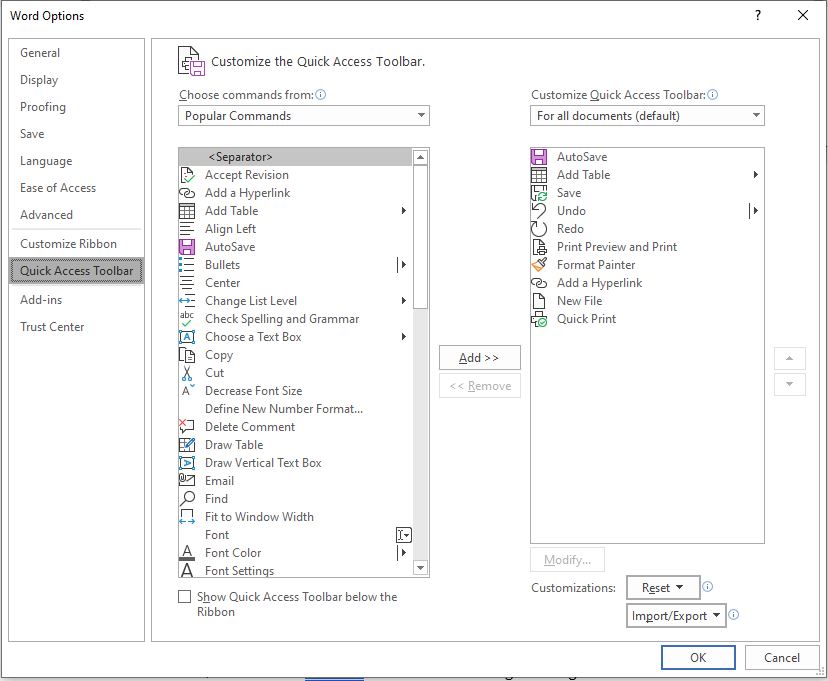Click the Draw Table icon

[x=187, y=444]
